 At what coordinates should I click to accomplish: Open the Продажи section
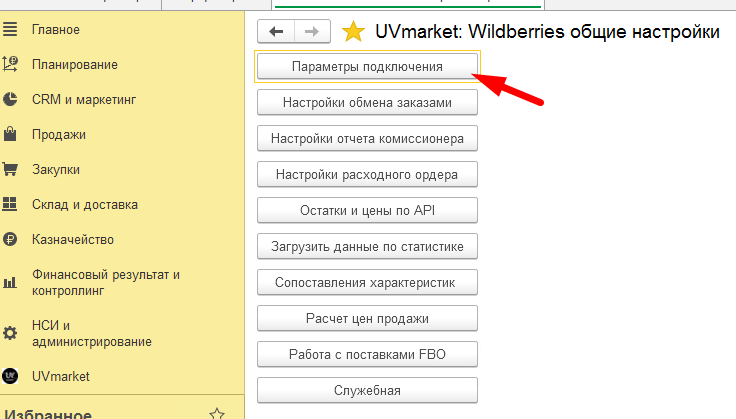click(59, 135)
